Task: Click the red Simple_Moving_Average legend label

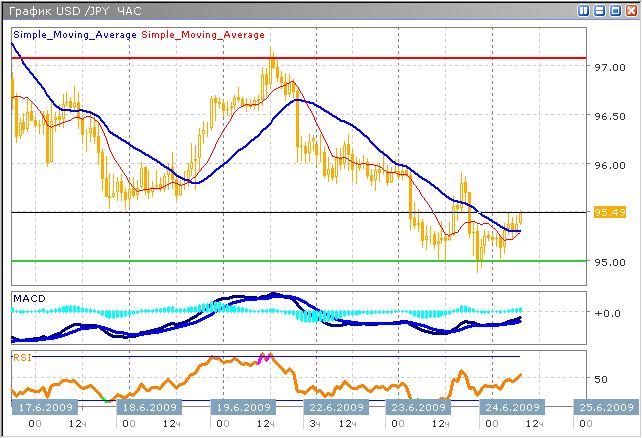Action: pos(203,35)
